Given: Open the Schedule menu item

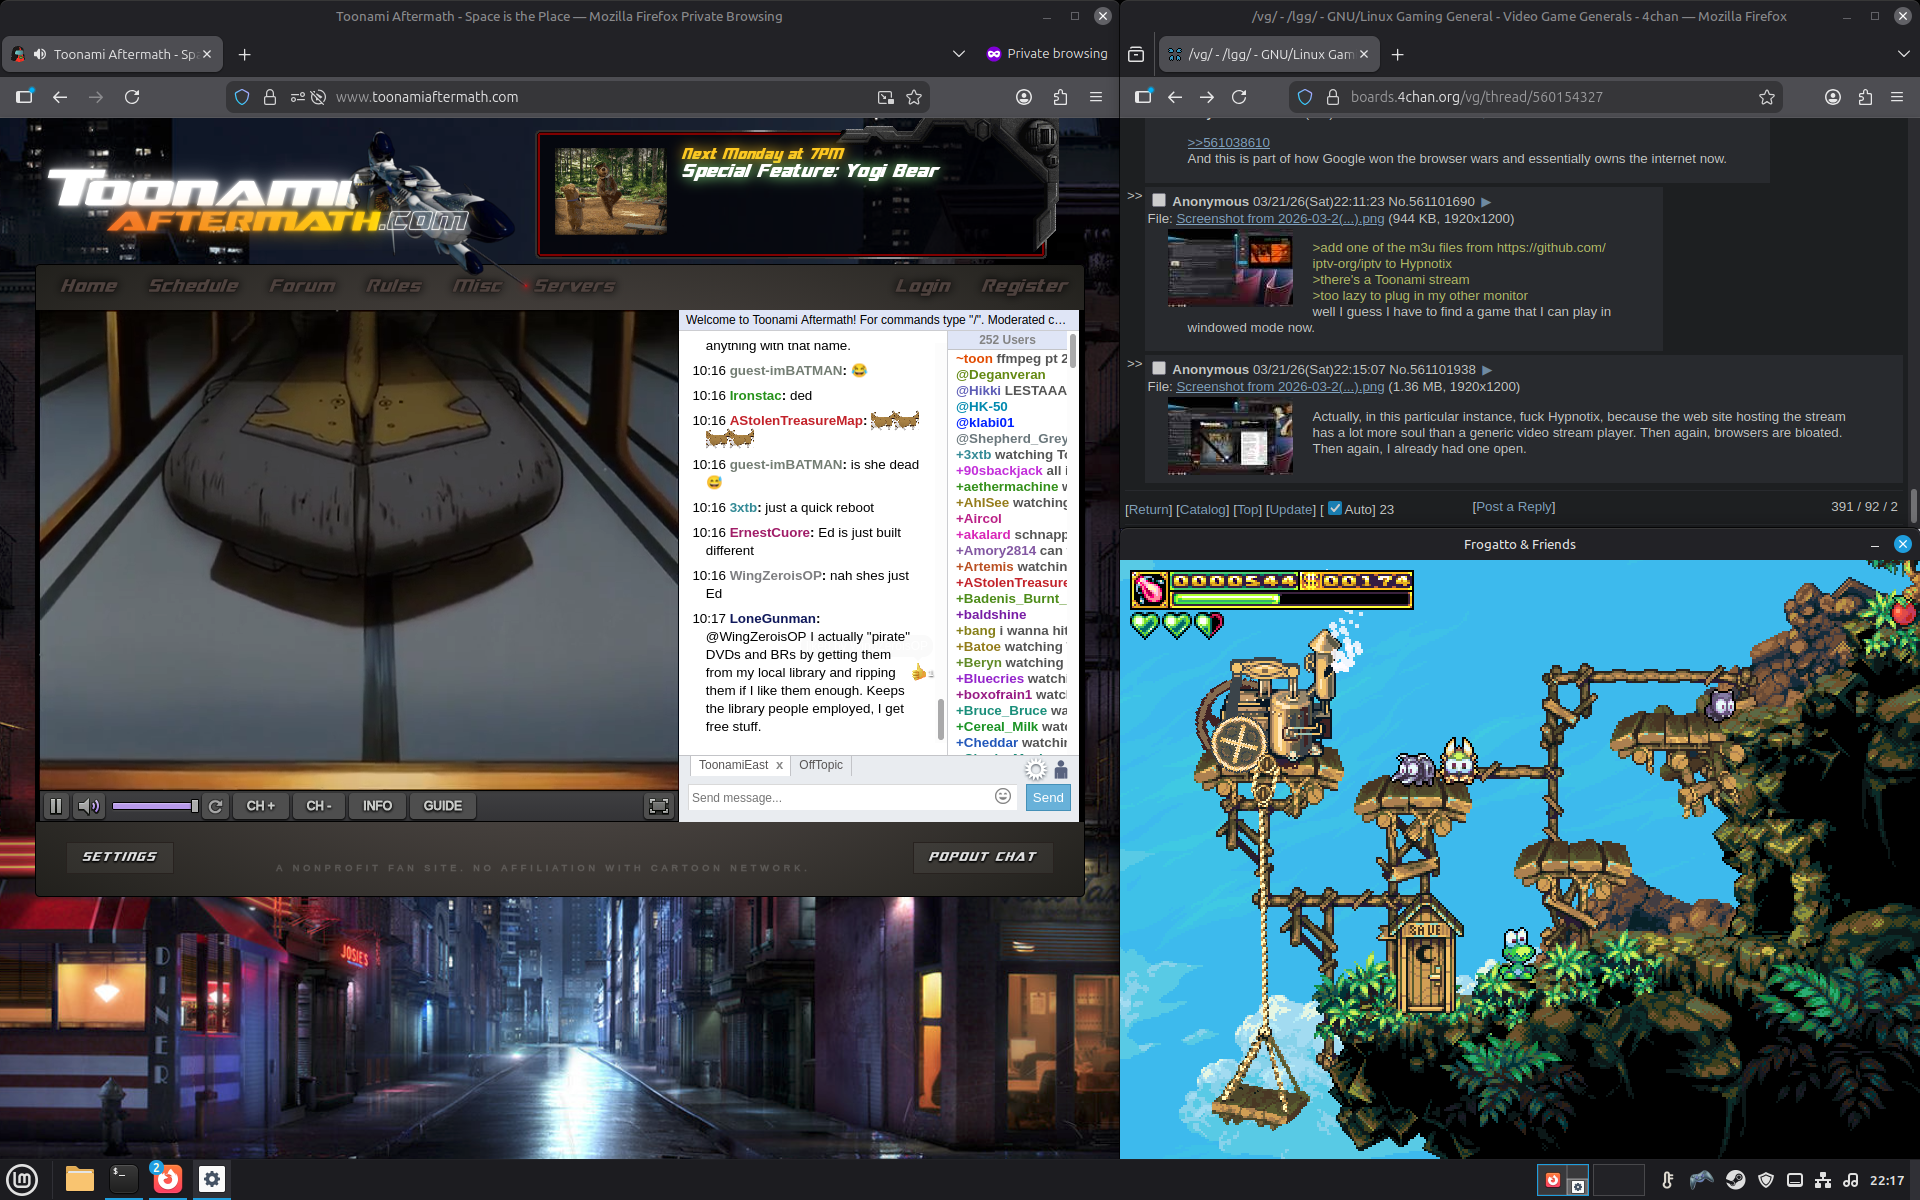Looking at the screenshot, I should (x=193, y=286).
